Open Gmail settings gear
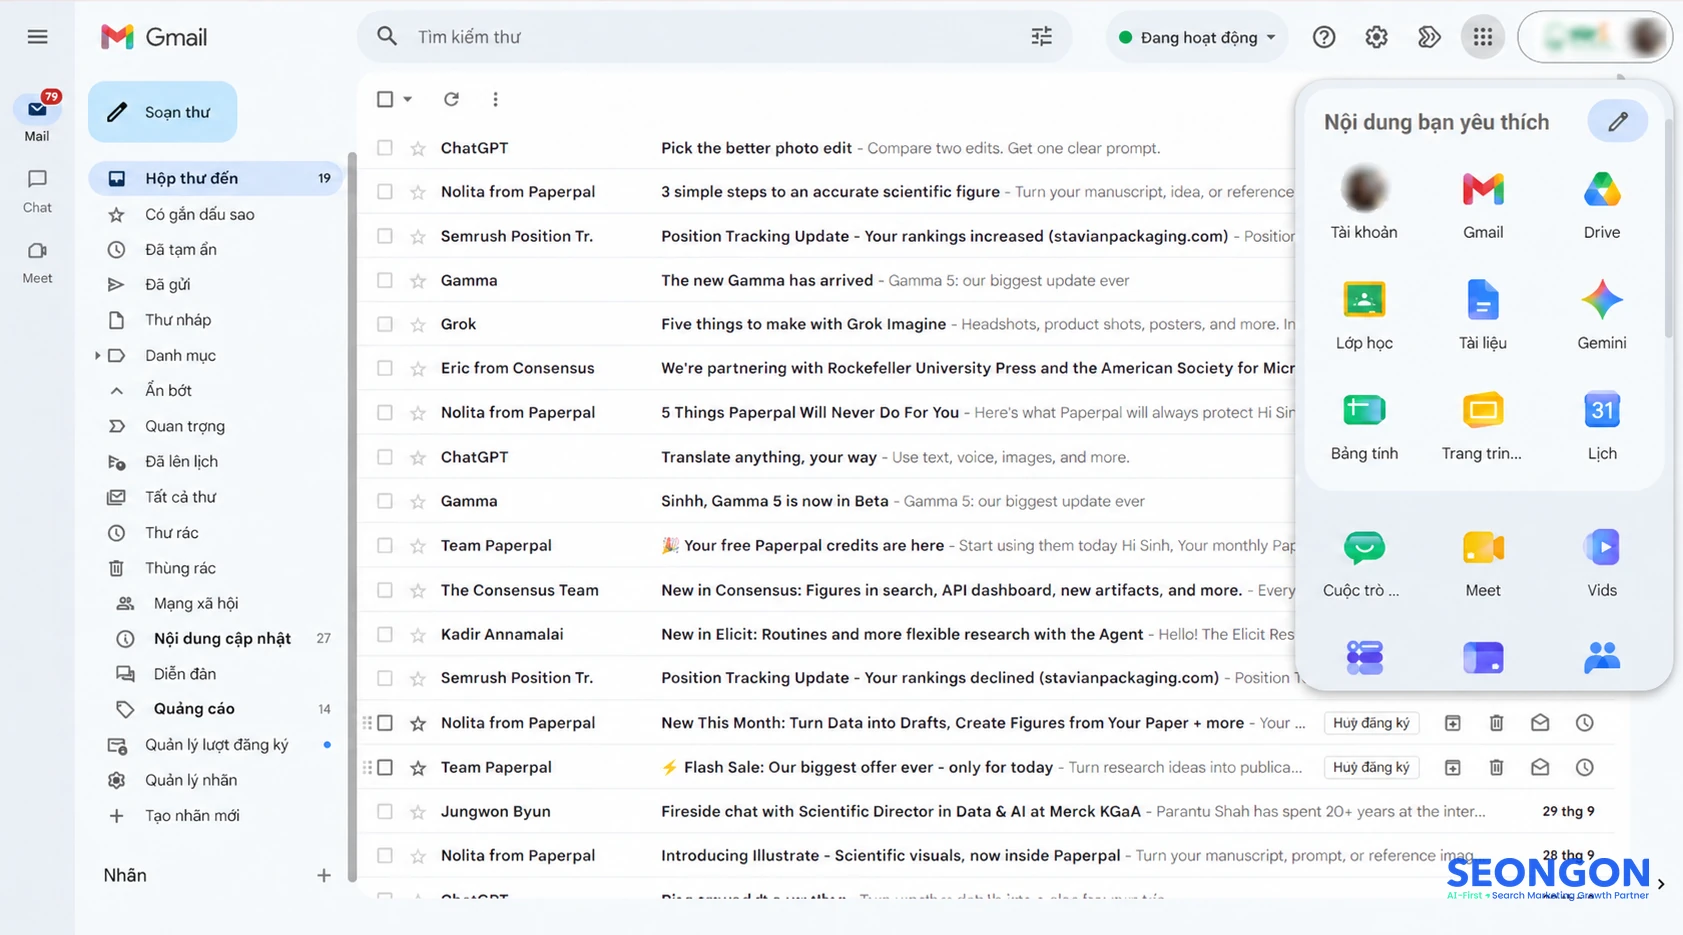Image resolution: width=1683 pixels, height=935 pixels. (1376, 37)
